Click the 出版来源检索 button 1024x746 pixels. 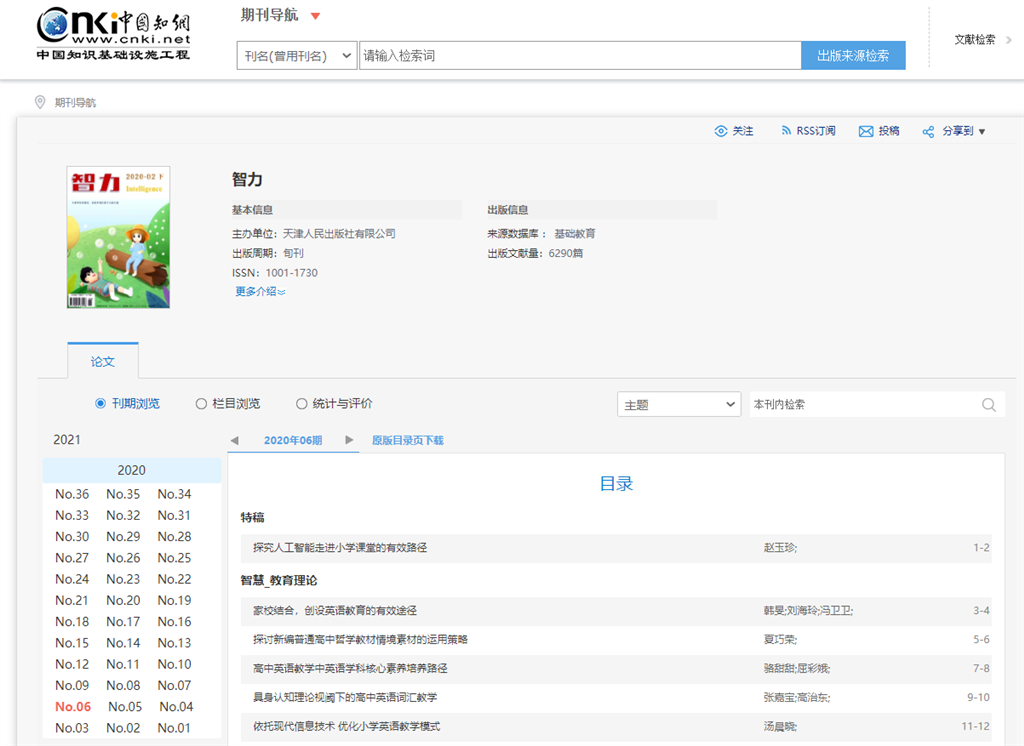coord(853,56)
